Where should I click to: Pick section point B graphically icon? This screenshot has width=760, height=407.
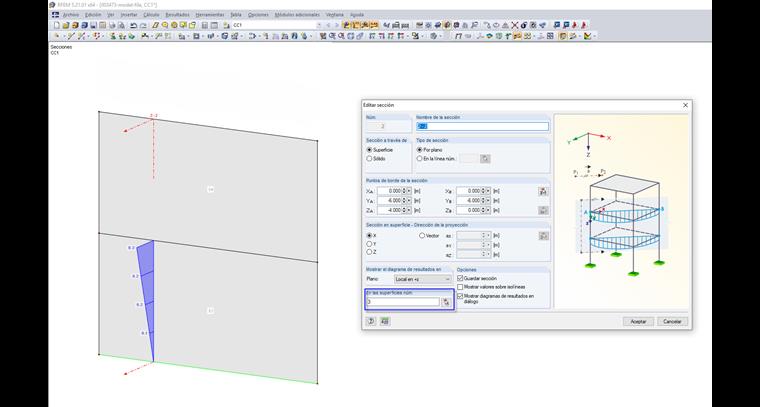tap(543, 210)
